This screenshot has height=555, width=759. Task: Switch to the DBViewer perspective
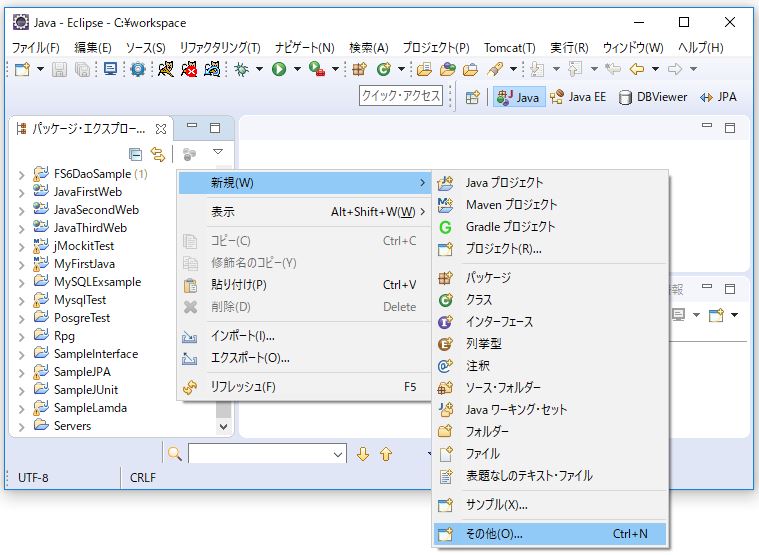(653, 97)
